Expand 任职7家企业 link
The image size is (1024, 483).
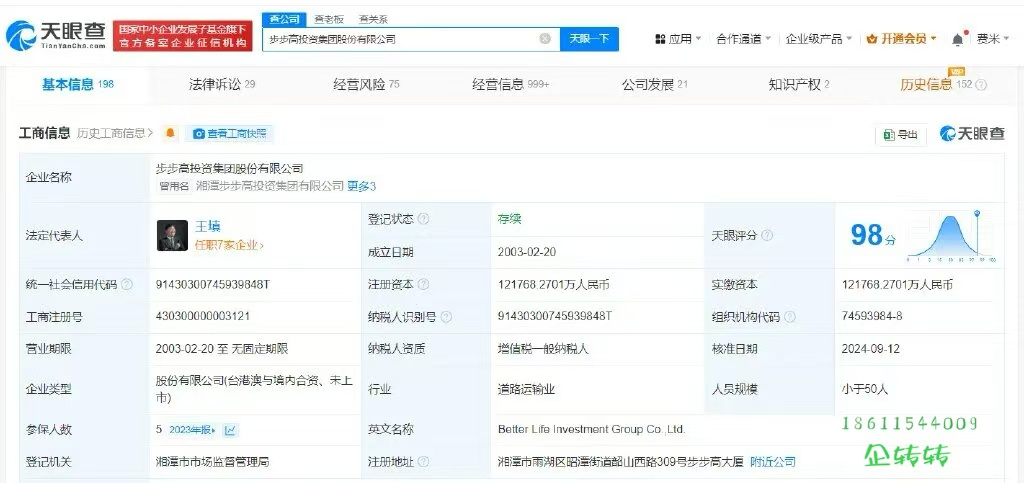coord(229,245)
